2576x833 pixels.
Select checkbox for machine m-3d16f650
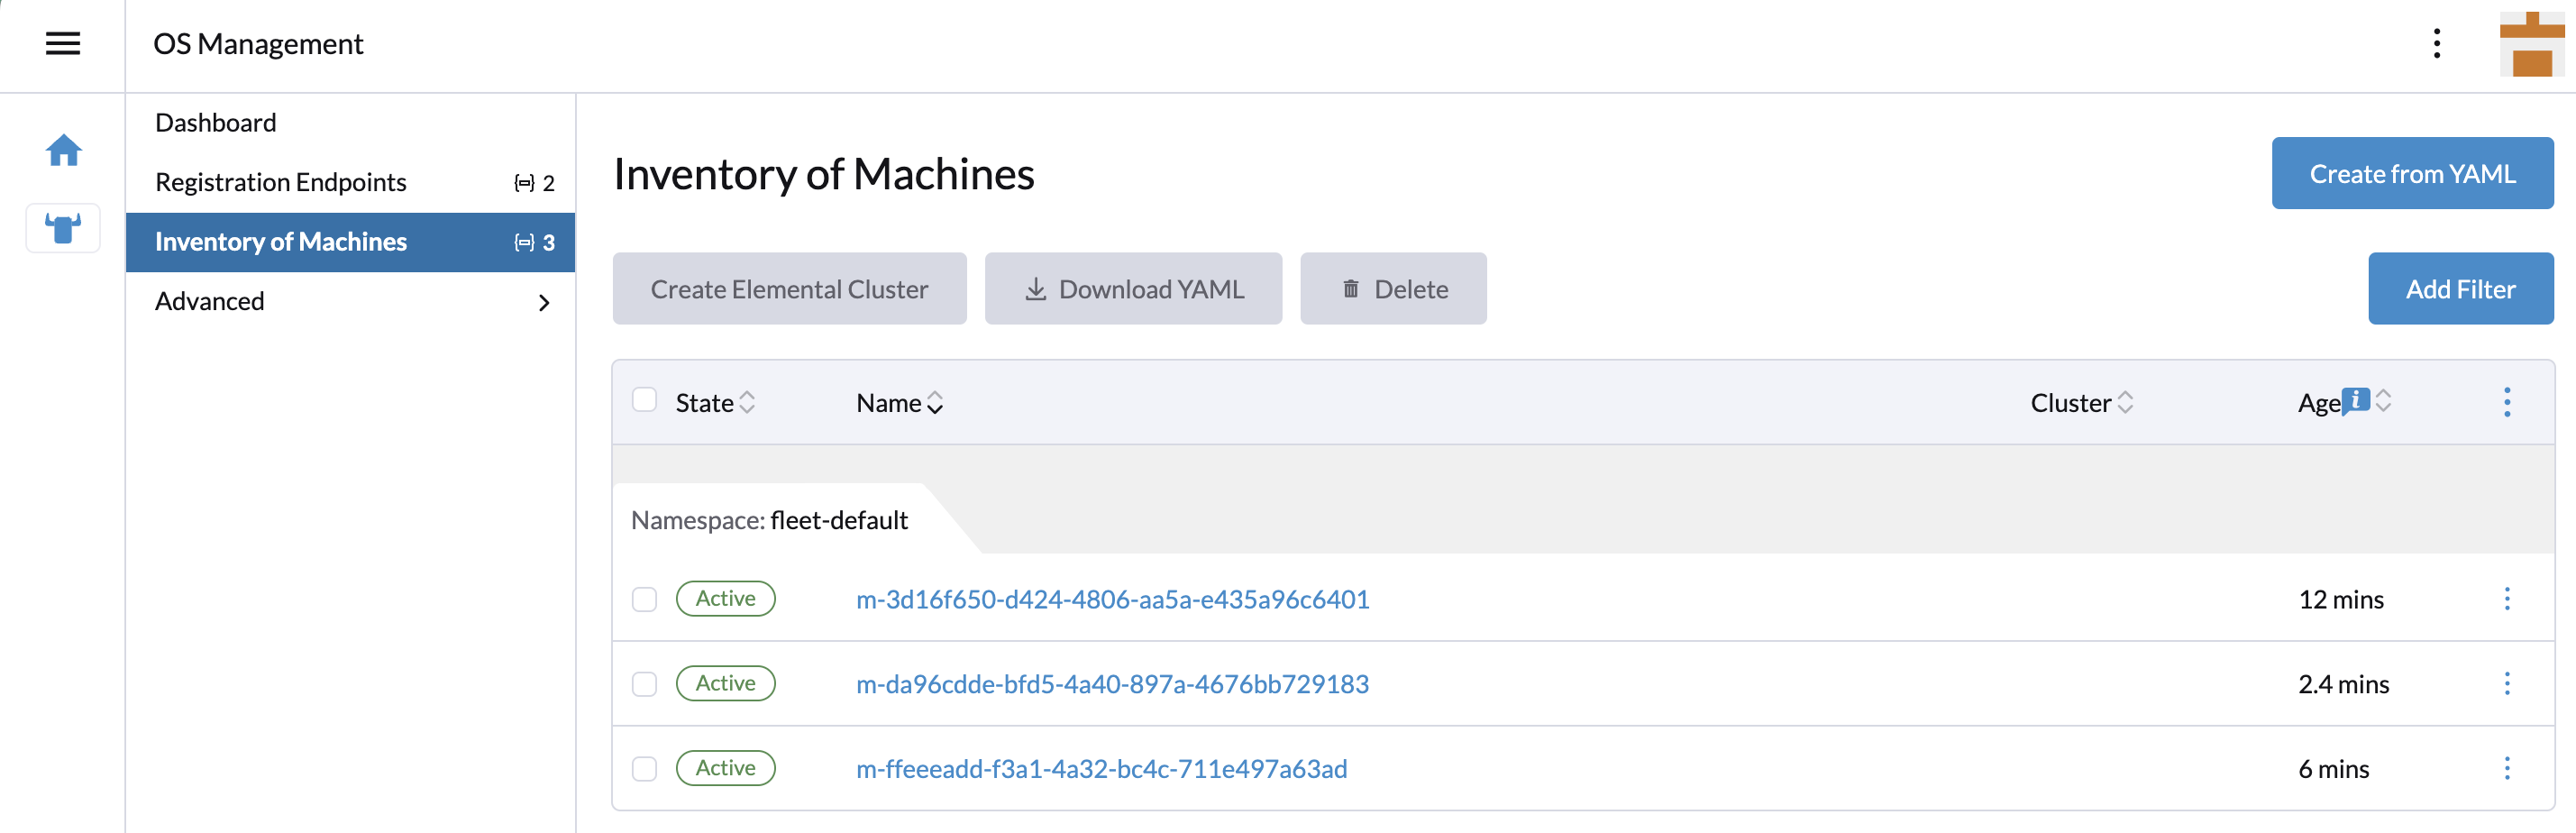point(645,599)
